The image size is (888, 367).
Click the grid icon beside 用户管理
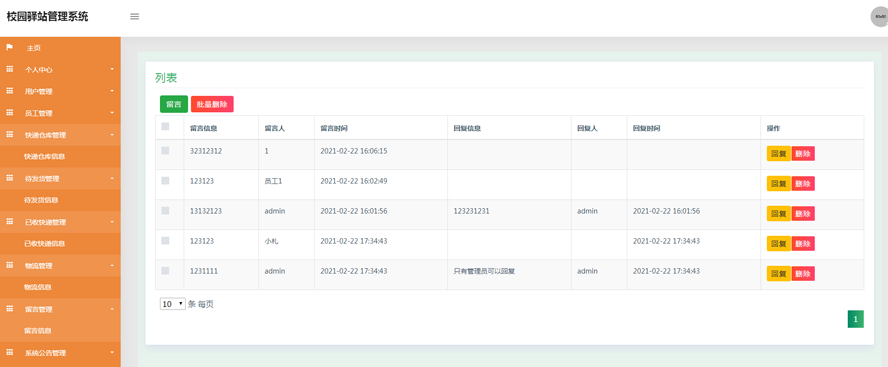pyautogui.click(x=10, y=91)
